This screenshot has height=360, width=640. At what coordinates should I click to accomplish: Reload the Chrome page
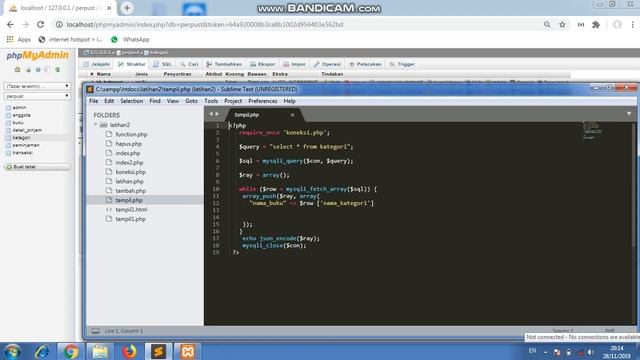(x=40, y=24)
